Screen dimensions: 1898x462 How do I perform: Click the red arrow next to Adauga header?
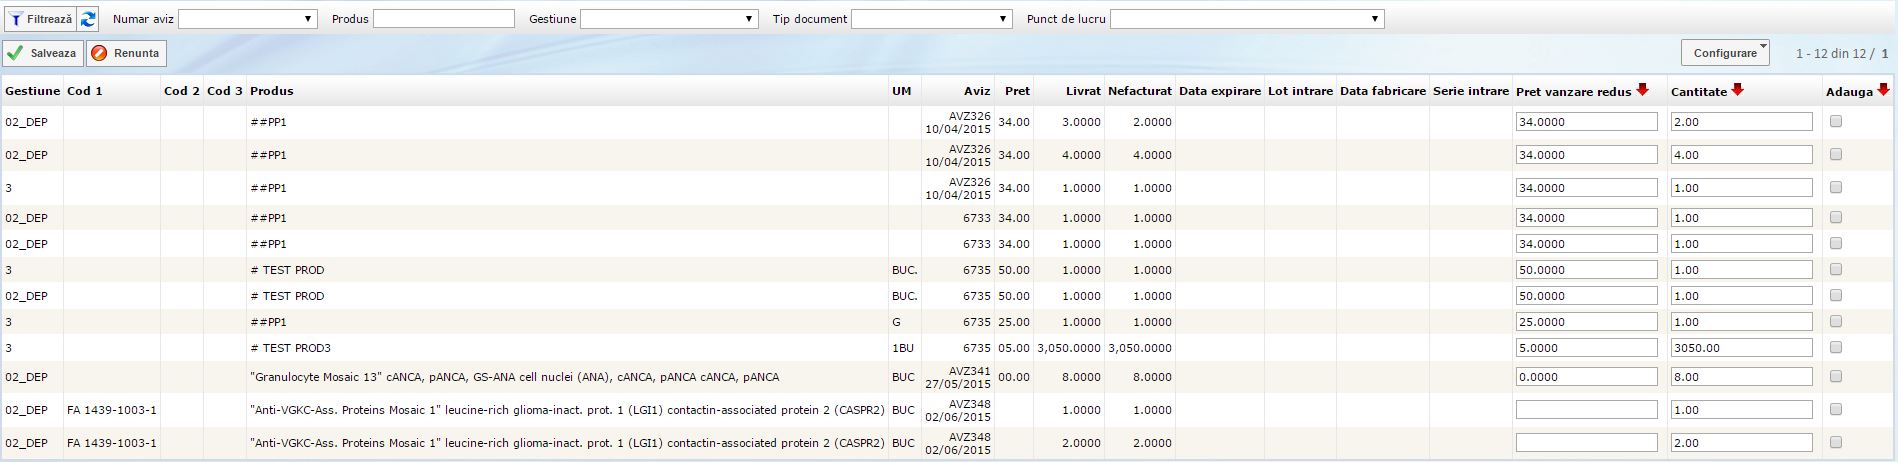click(x=1883, y=90)
